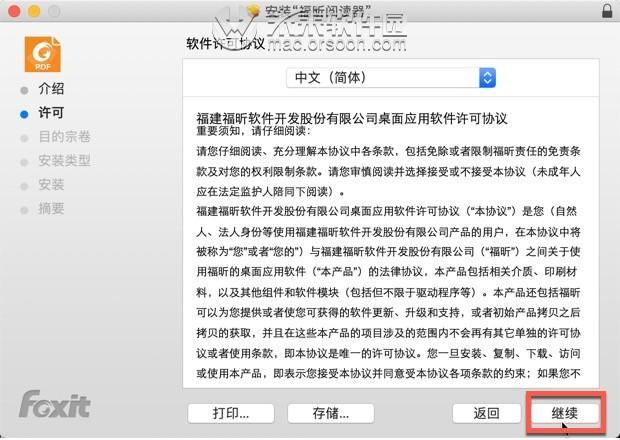Click the lock icon in title bar
620x440 pixels.
(607, 11)
